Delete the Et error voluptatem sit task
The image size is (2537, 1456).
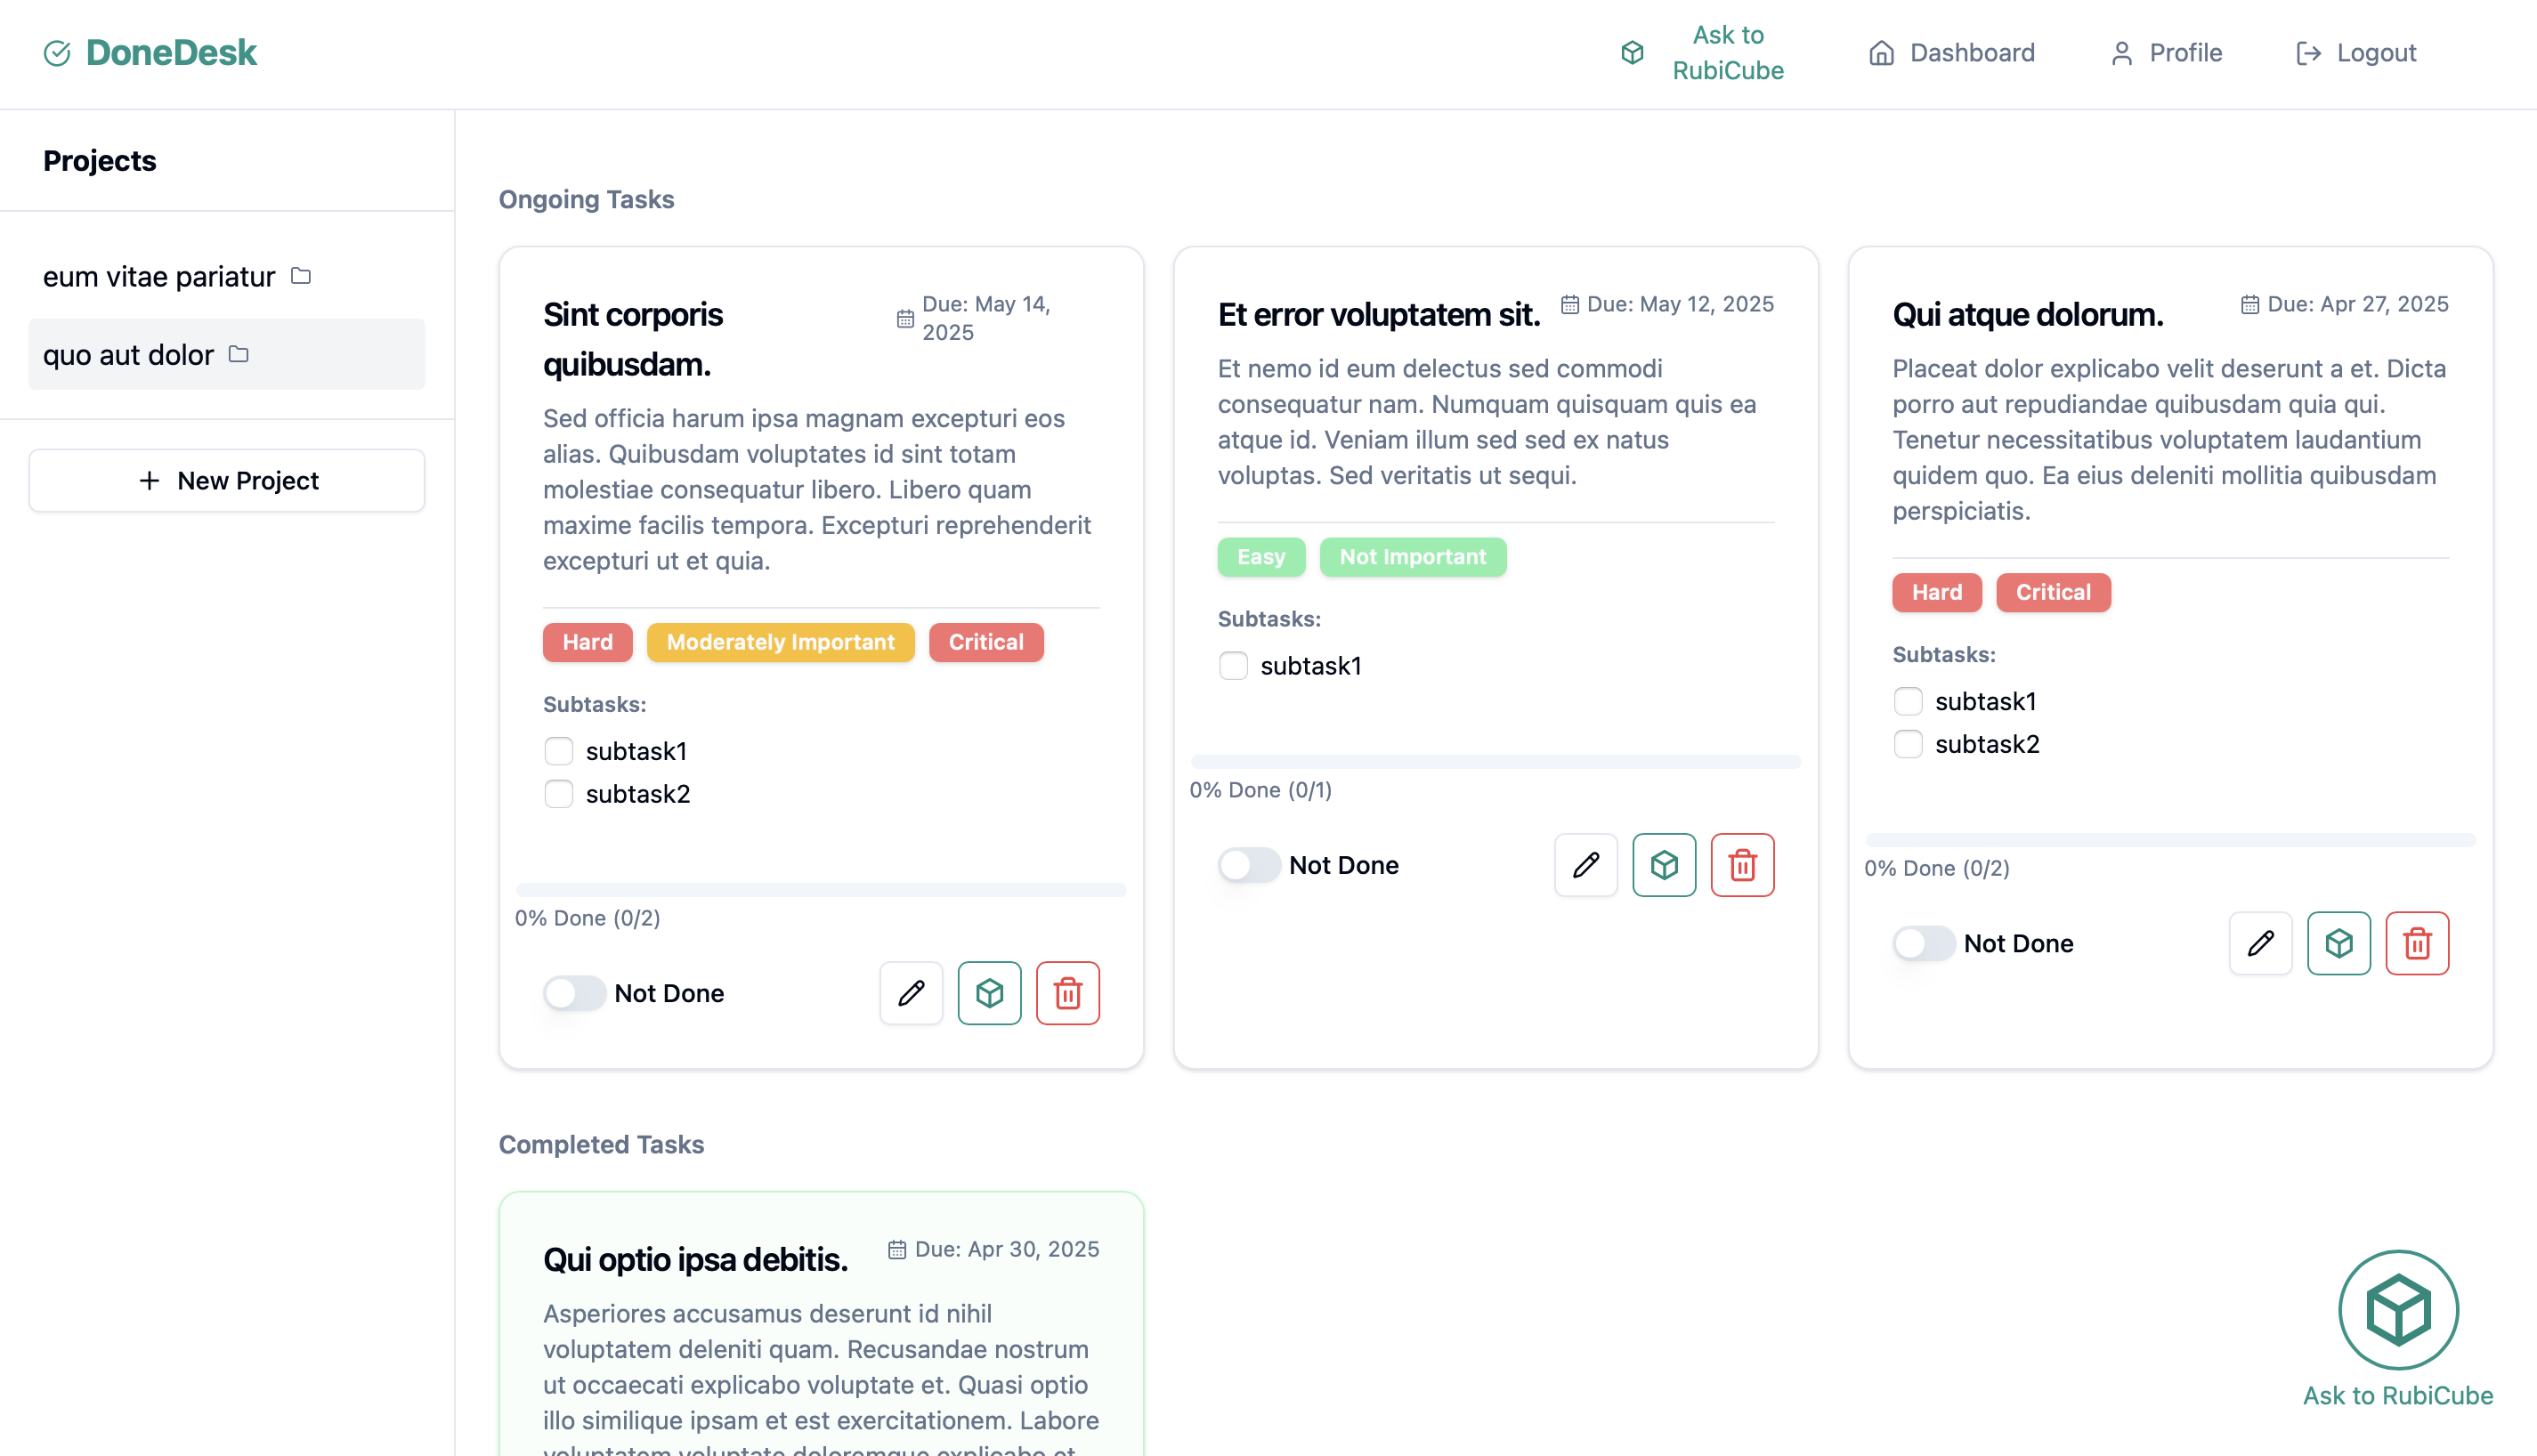(x=1742, y=865)
